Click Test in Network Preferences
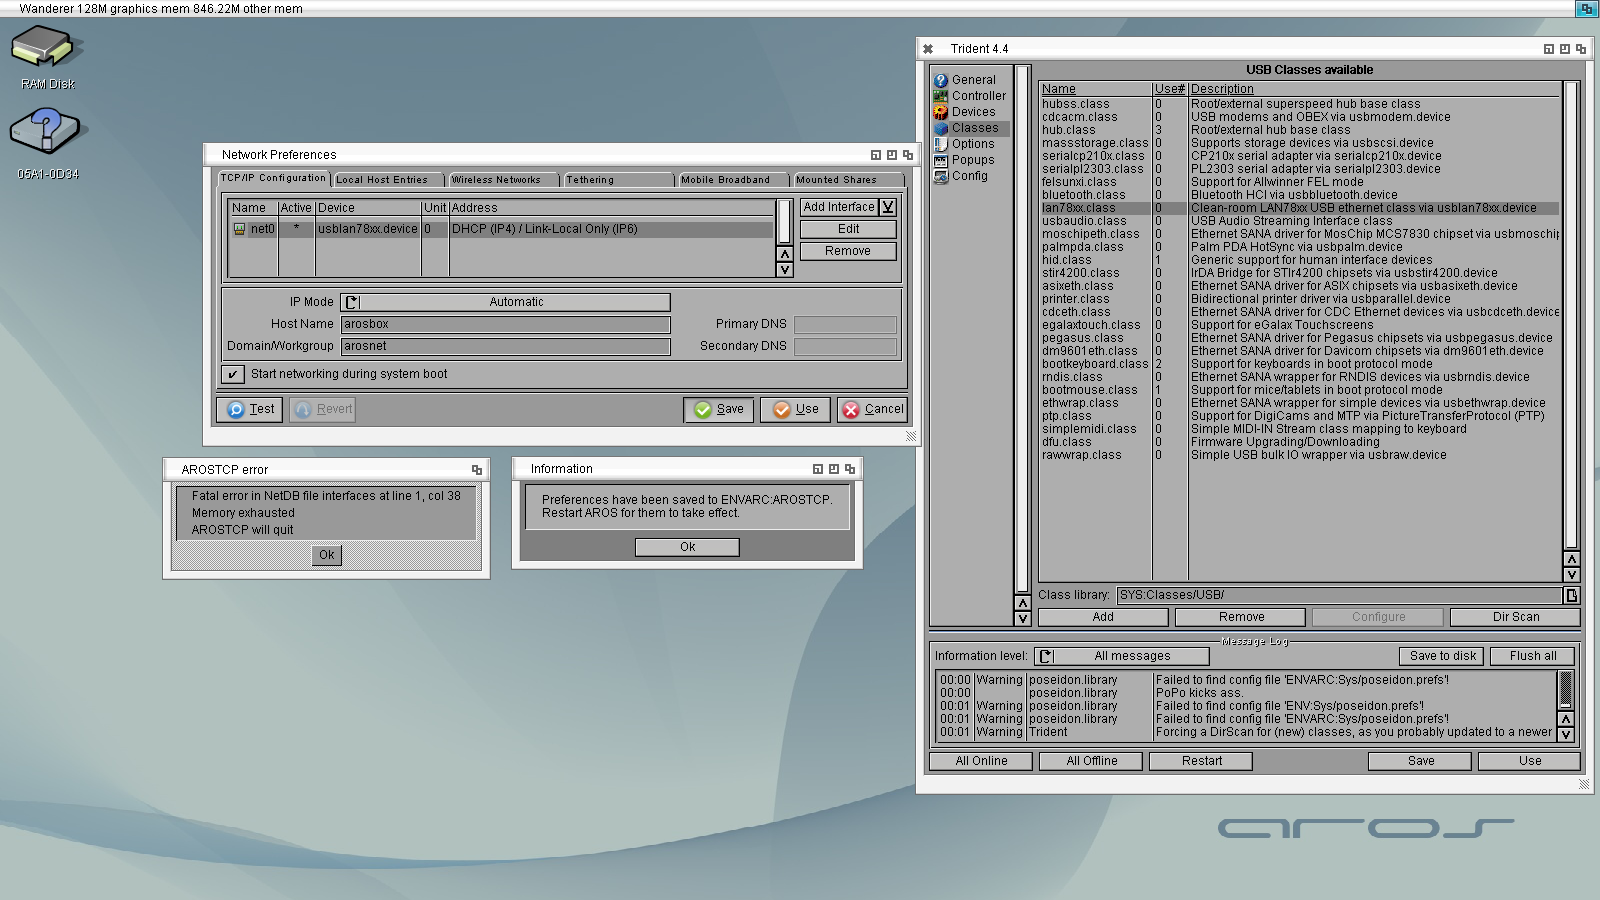Screen dimensions: 1600x900 [x=250, y=409]
